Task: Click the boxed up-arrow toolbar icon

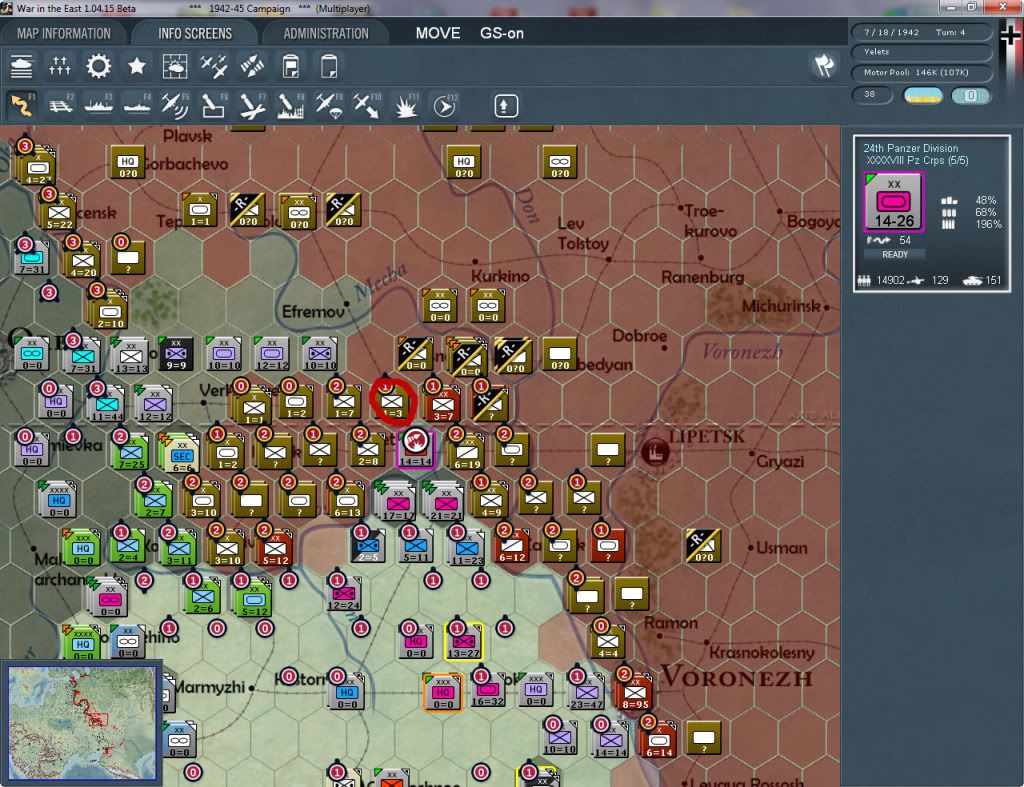Action: click(505, 106)
